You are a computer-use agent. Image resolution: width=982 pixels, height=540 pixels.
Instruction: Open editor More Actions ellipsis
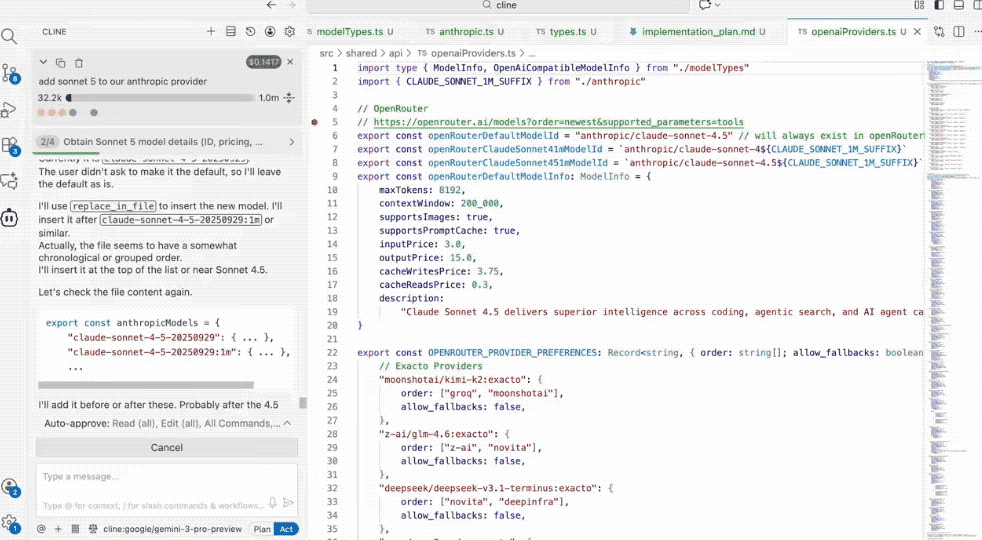tap(977, 31)
